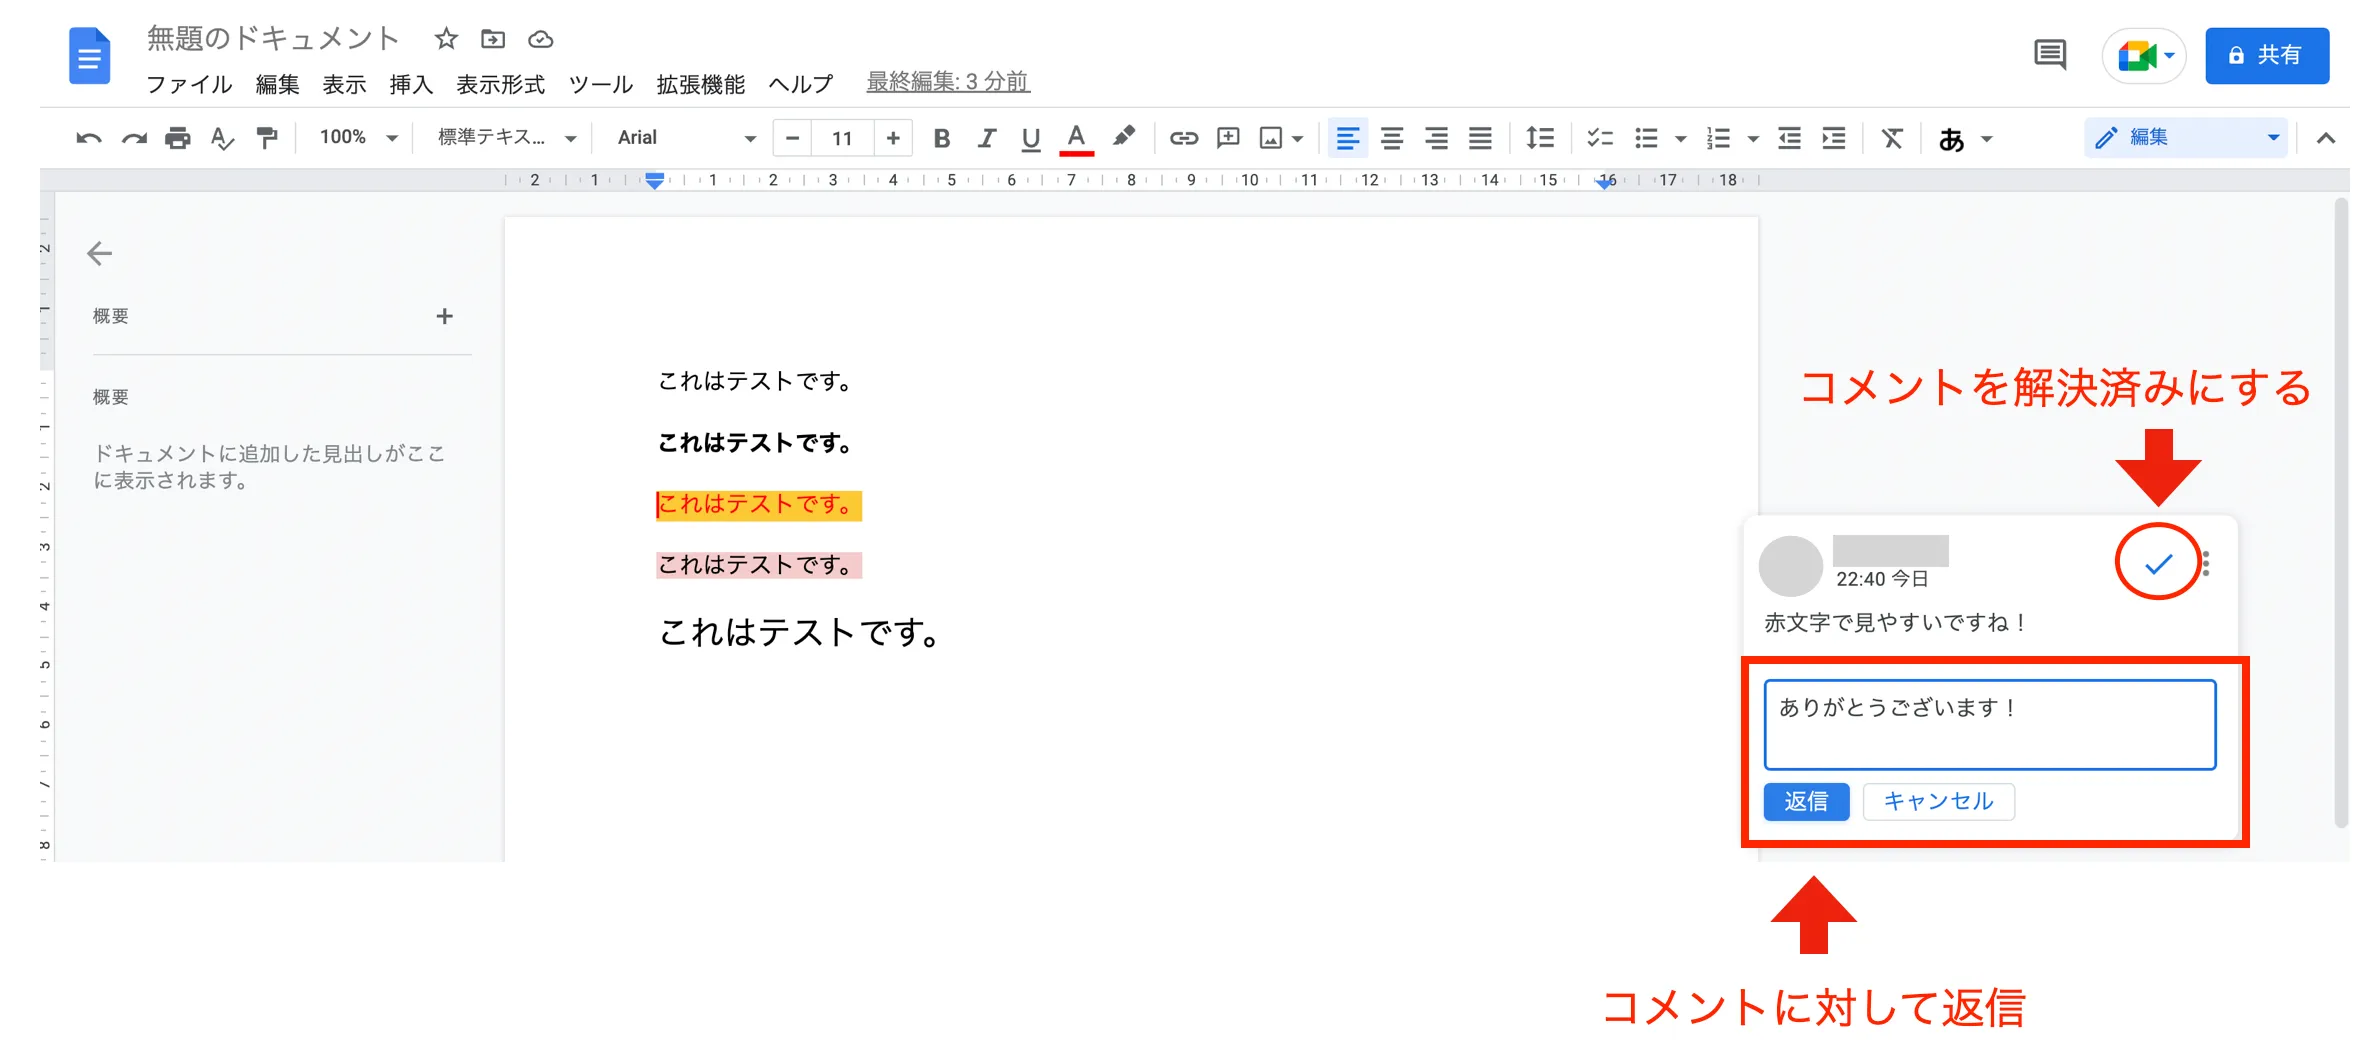Click the redo arrow icon
The width and height of the screenshot is (2368, 1060).
point(134,138)
